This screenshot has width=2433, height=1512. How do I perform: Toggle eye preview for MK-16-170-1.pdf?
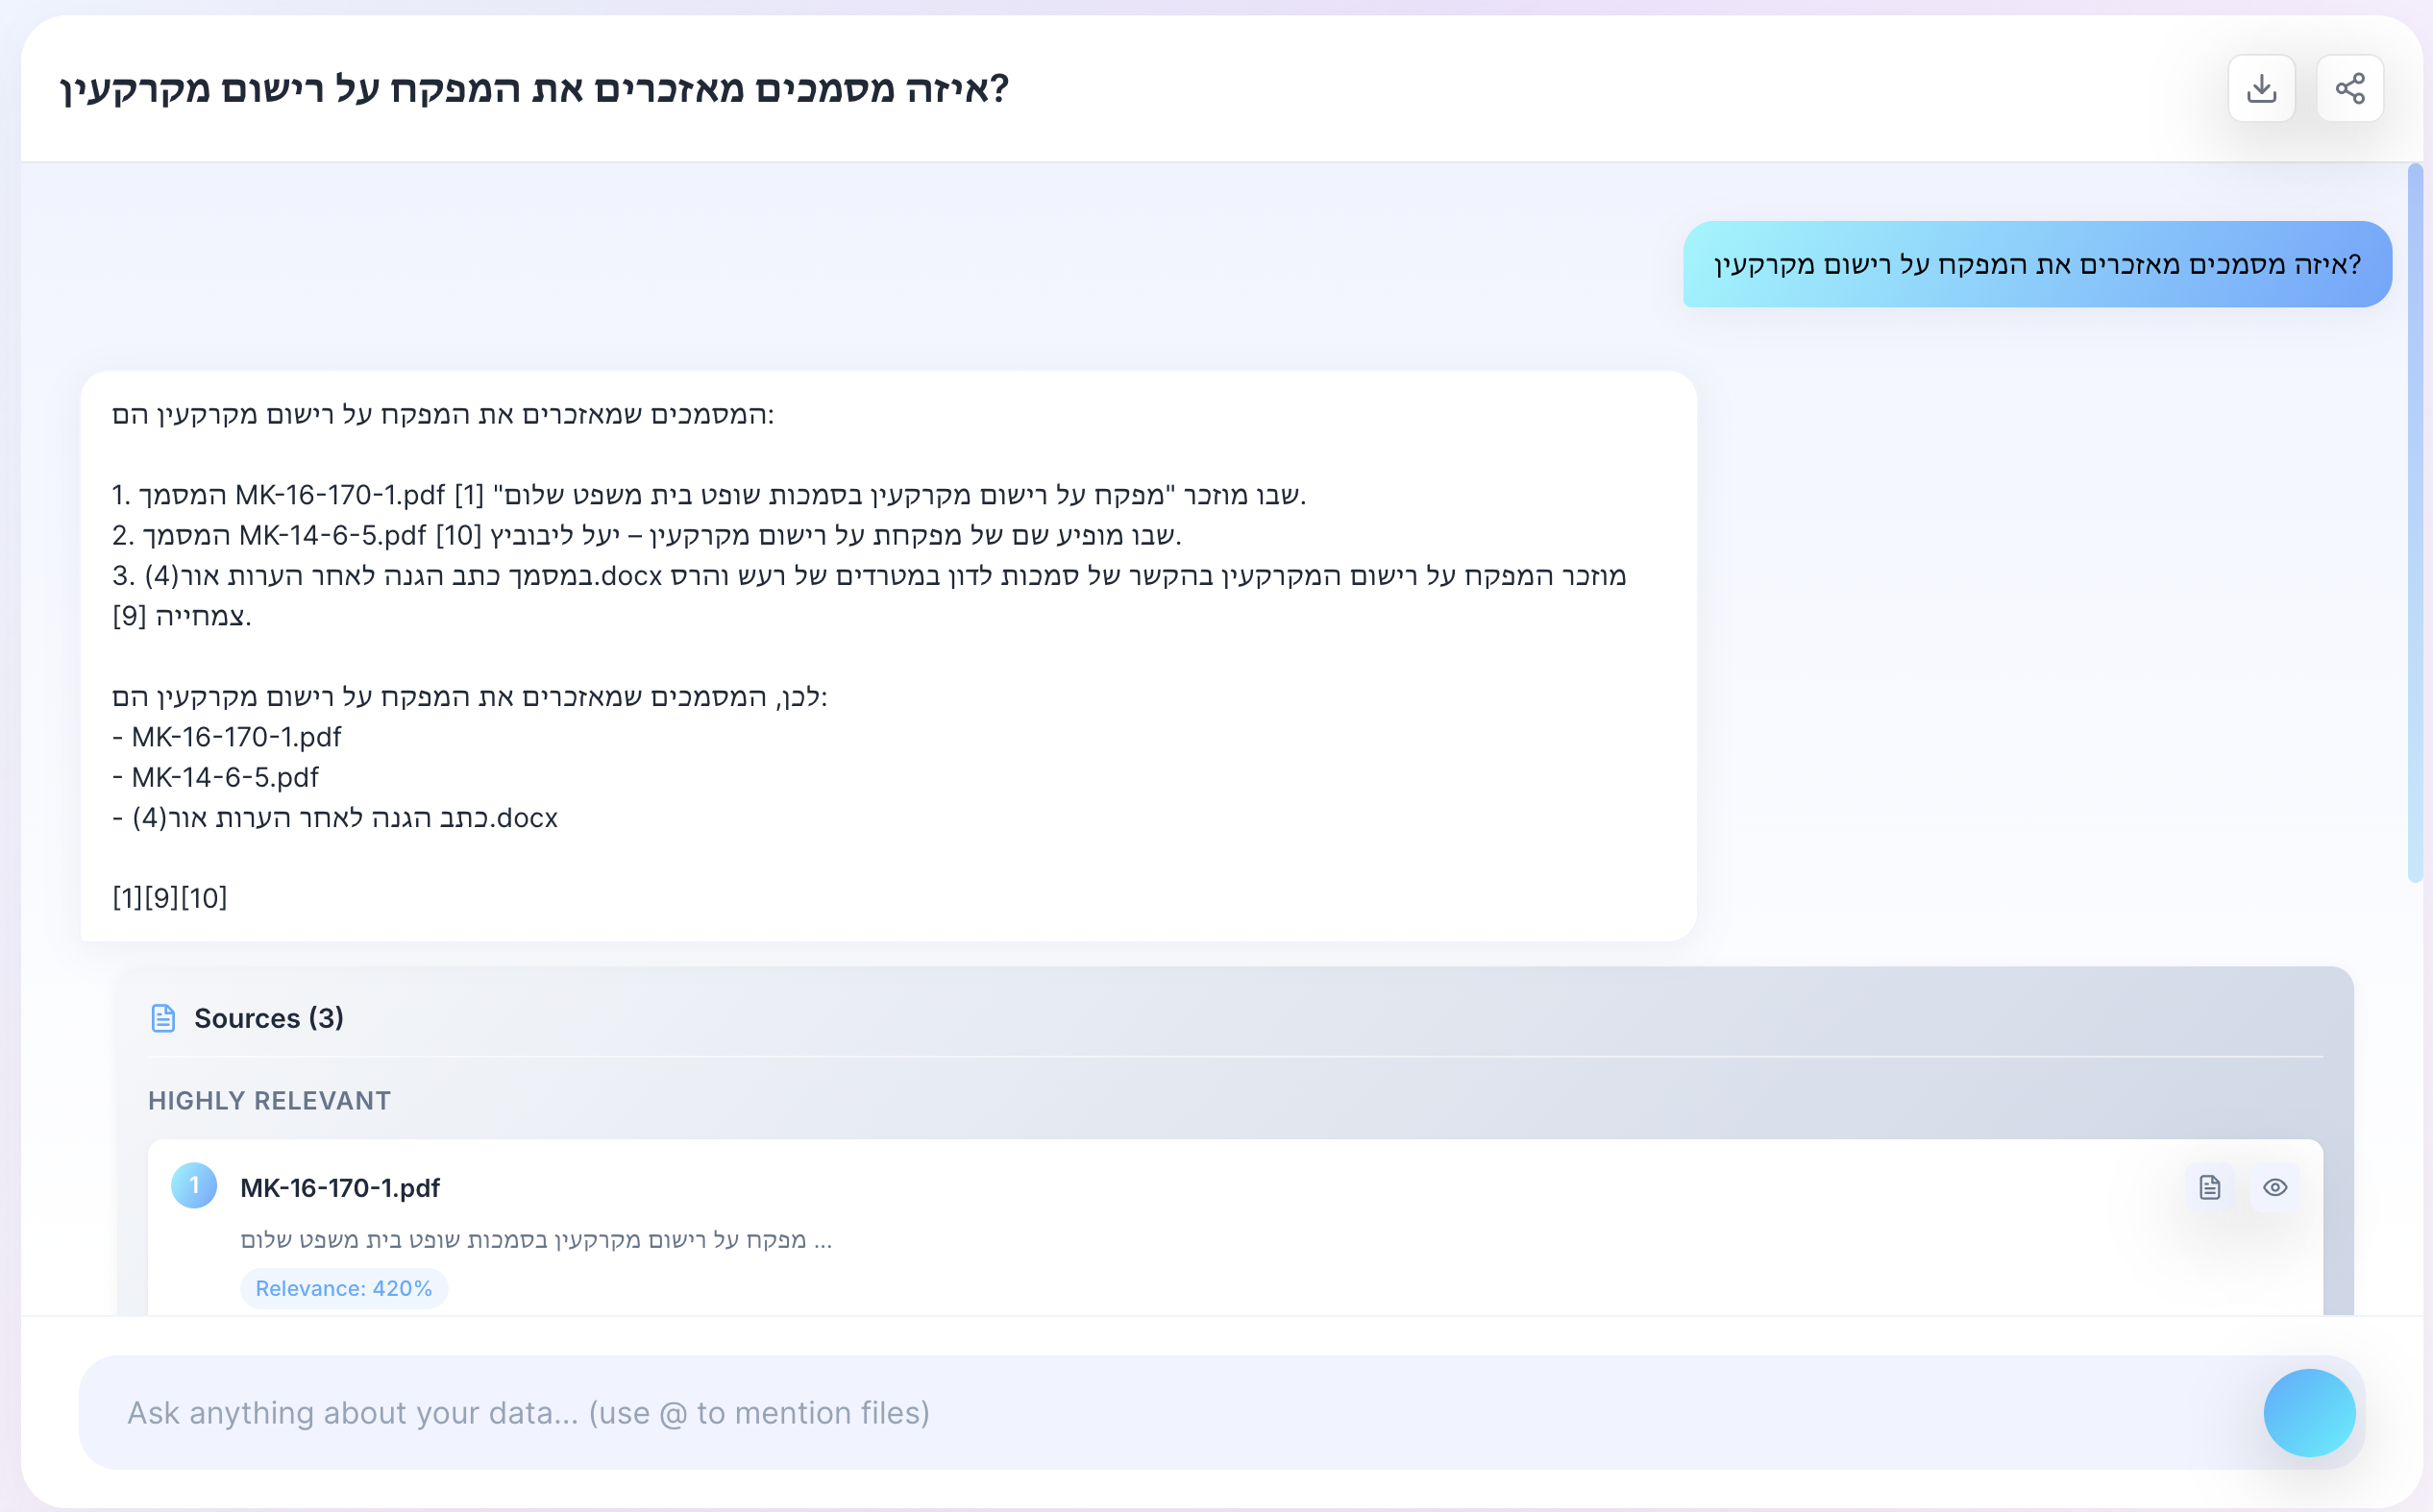[2274, 1187]
